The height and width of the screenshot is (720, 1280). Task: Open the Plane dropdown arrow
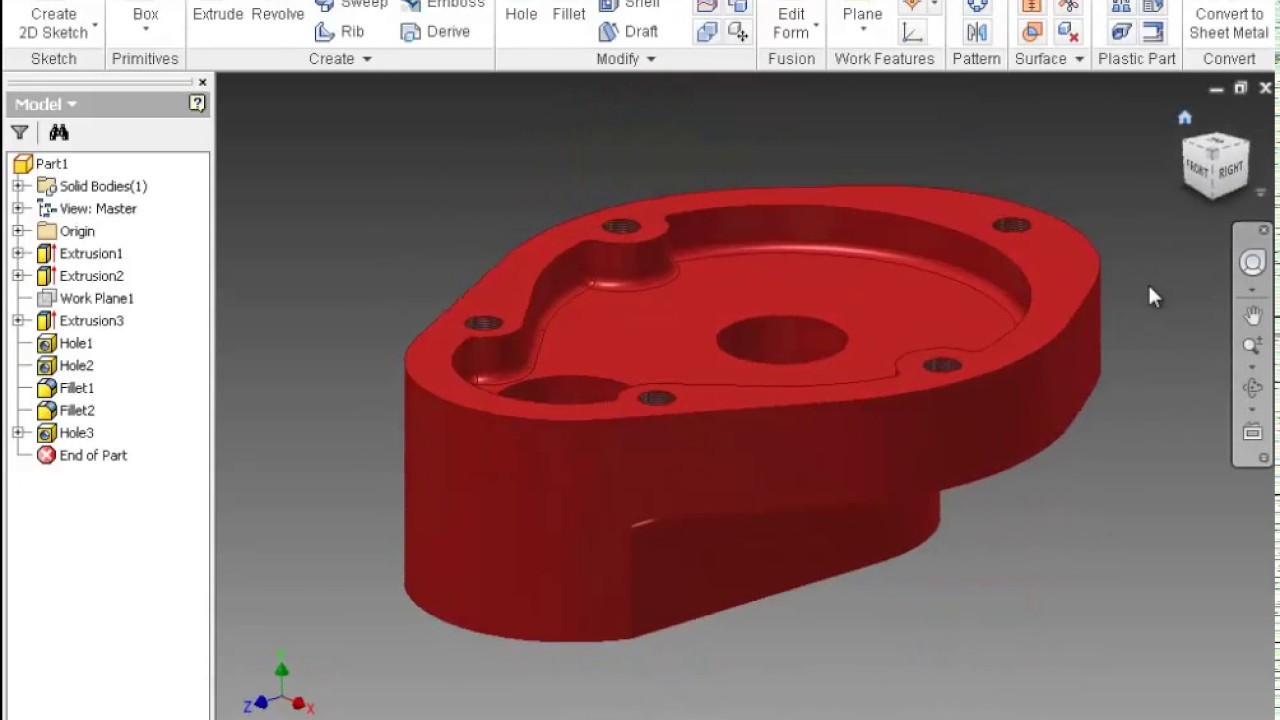pos(862,29)
